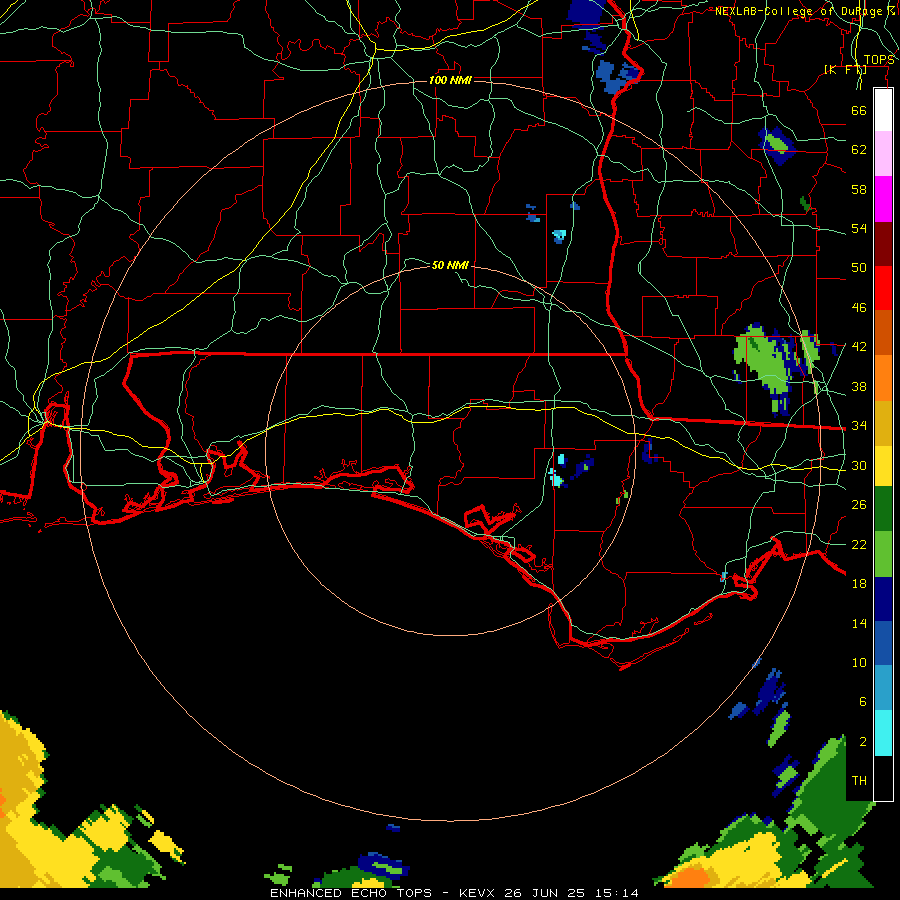Screen dimensions: 900x900
Task: Click the legend value 58
Action: pyautogui.click(x=859, y=189)
